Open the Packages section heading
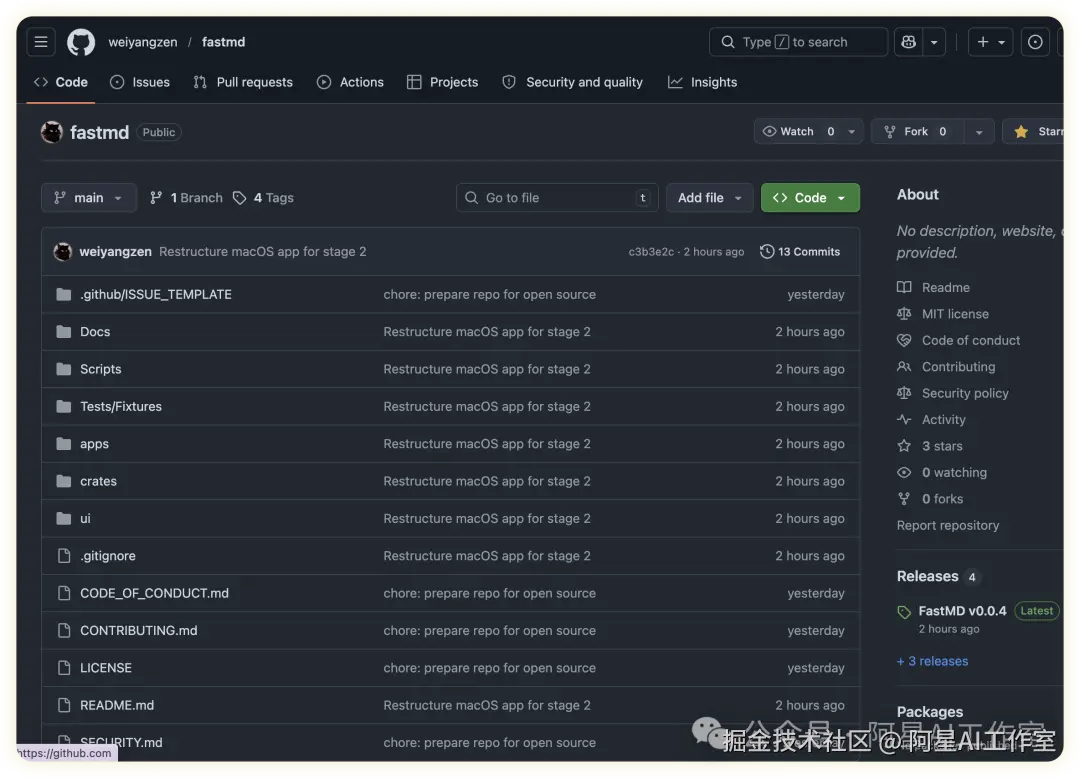 coord(930,712)
